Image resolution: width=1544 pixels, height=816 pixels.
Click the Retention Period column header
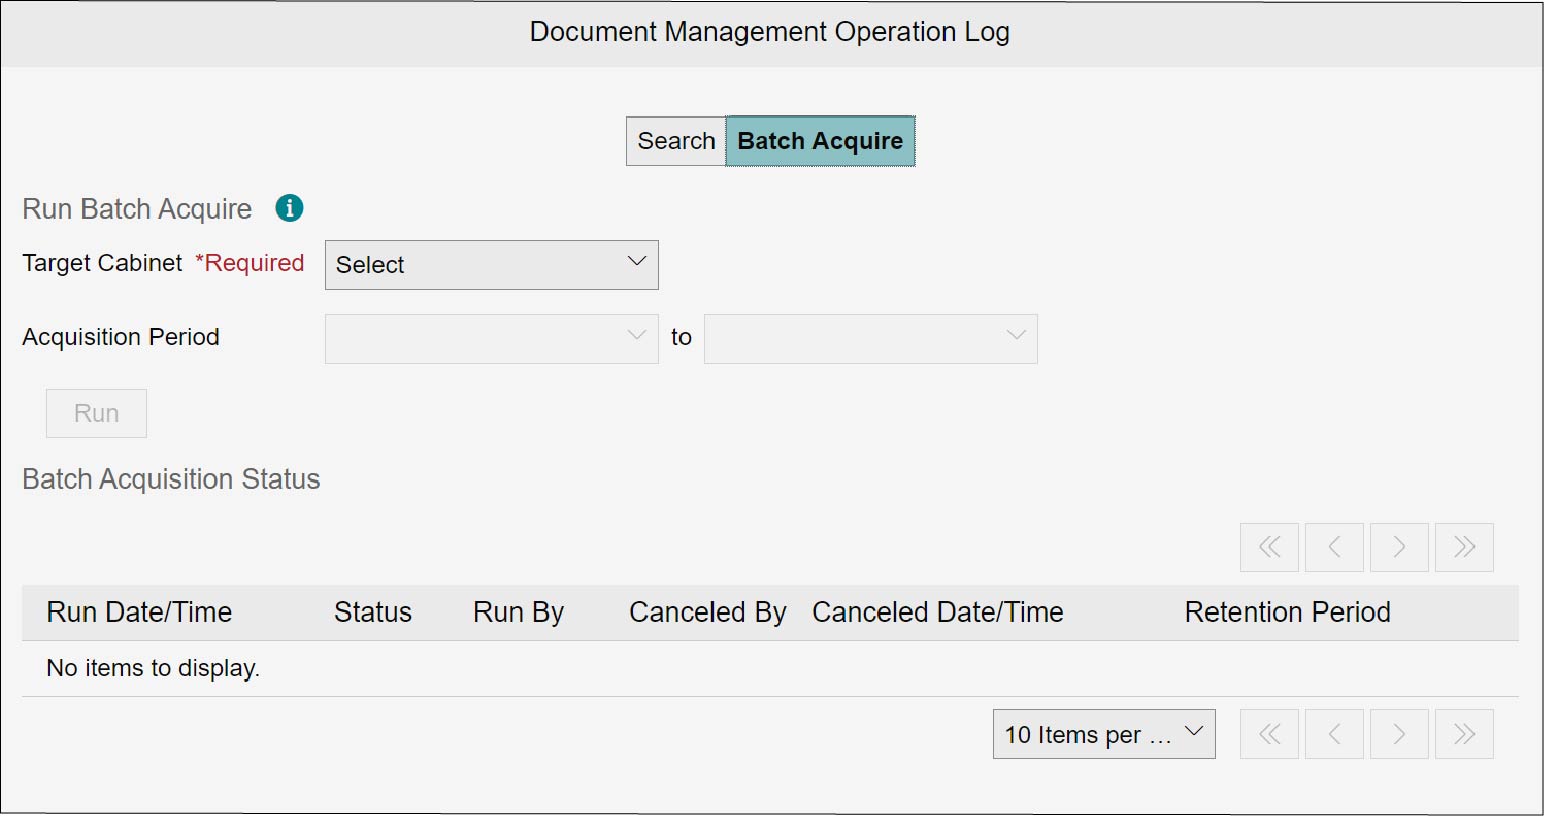pyautogui.click(x=1287, y=612)
